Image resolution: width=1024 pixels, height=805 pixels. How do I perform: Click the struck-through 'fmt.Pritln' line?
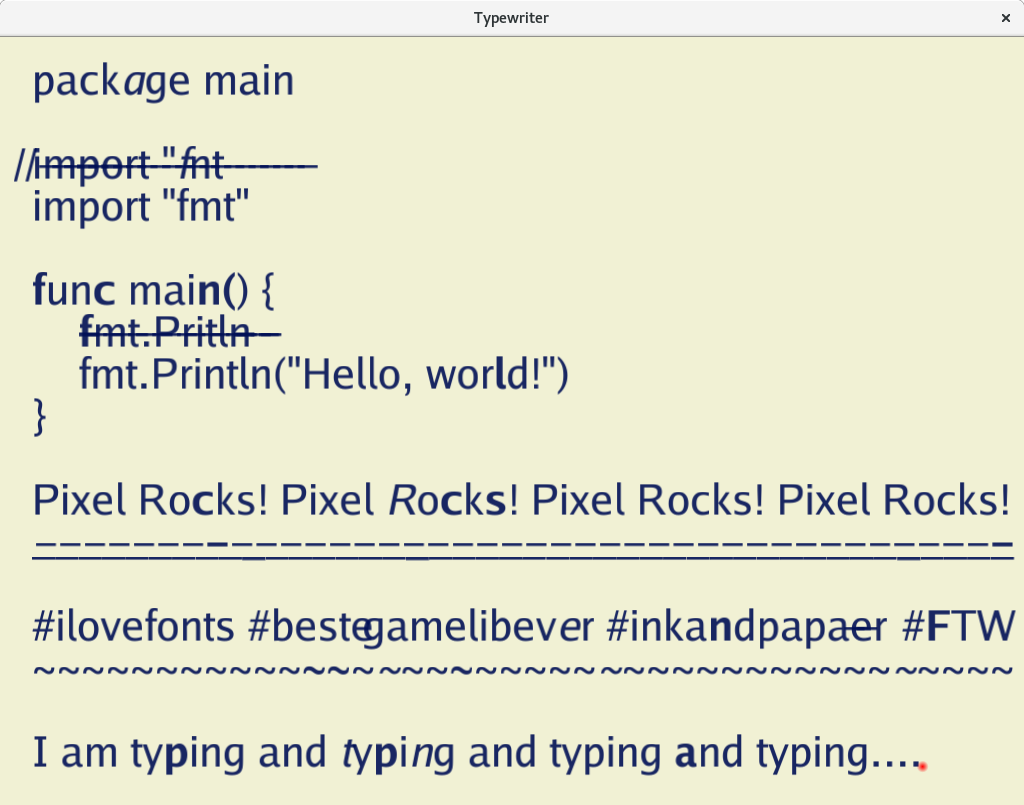[180, 332]
